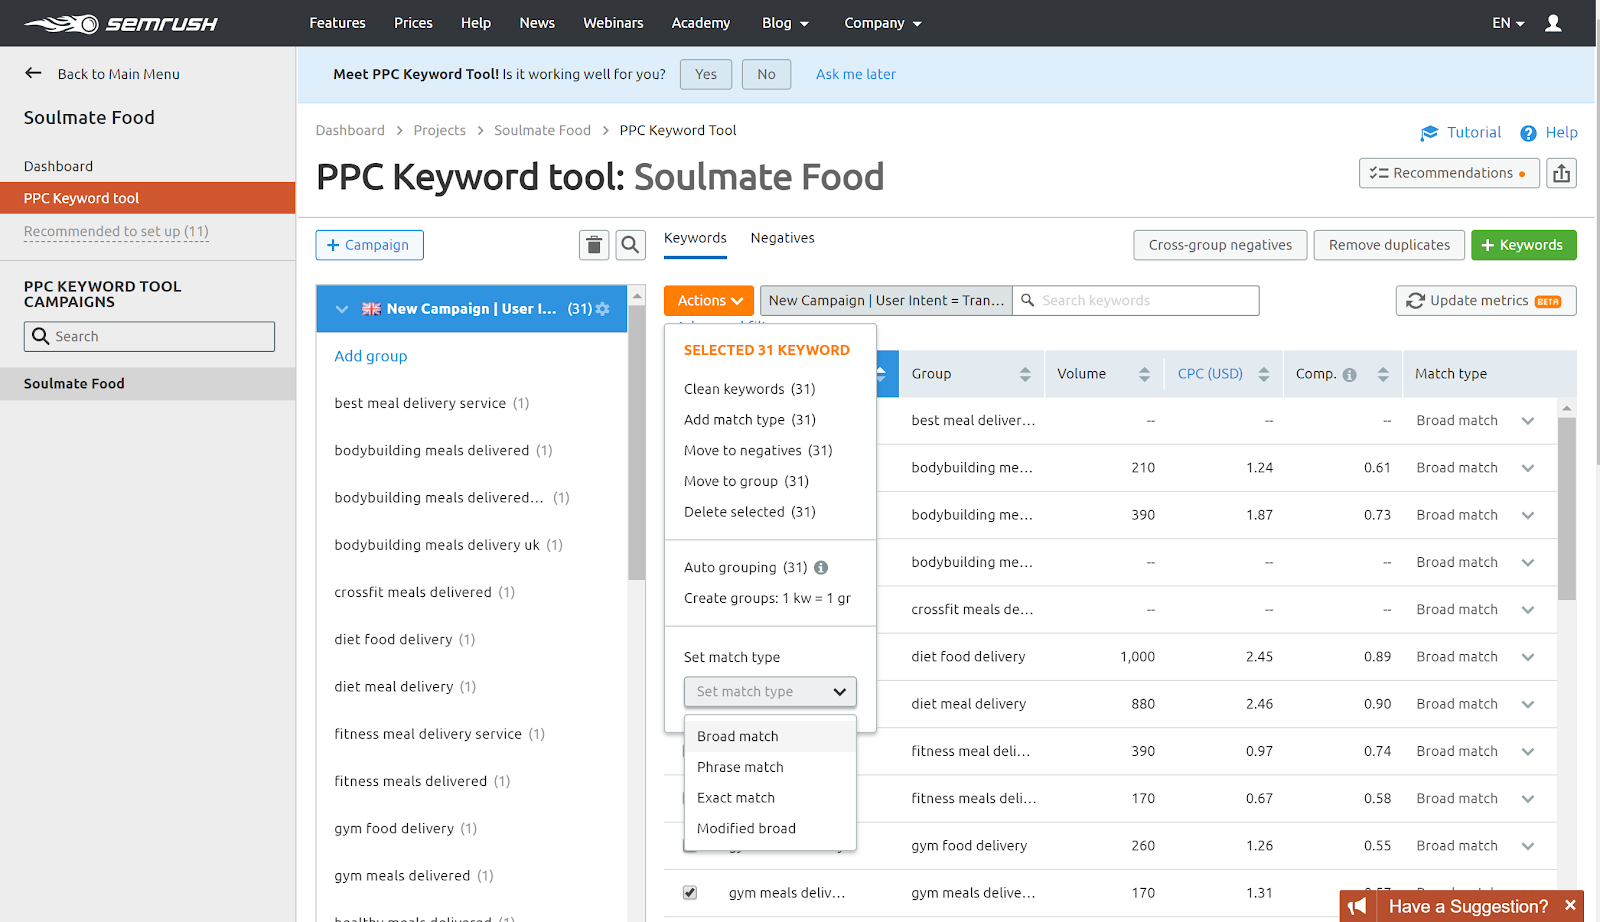Select Exact match option
This screenshot has width=1600, height=922.
pos(770,798)
